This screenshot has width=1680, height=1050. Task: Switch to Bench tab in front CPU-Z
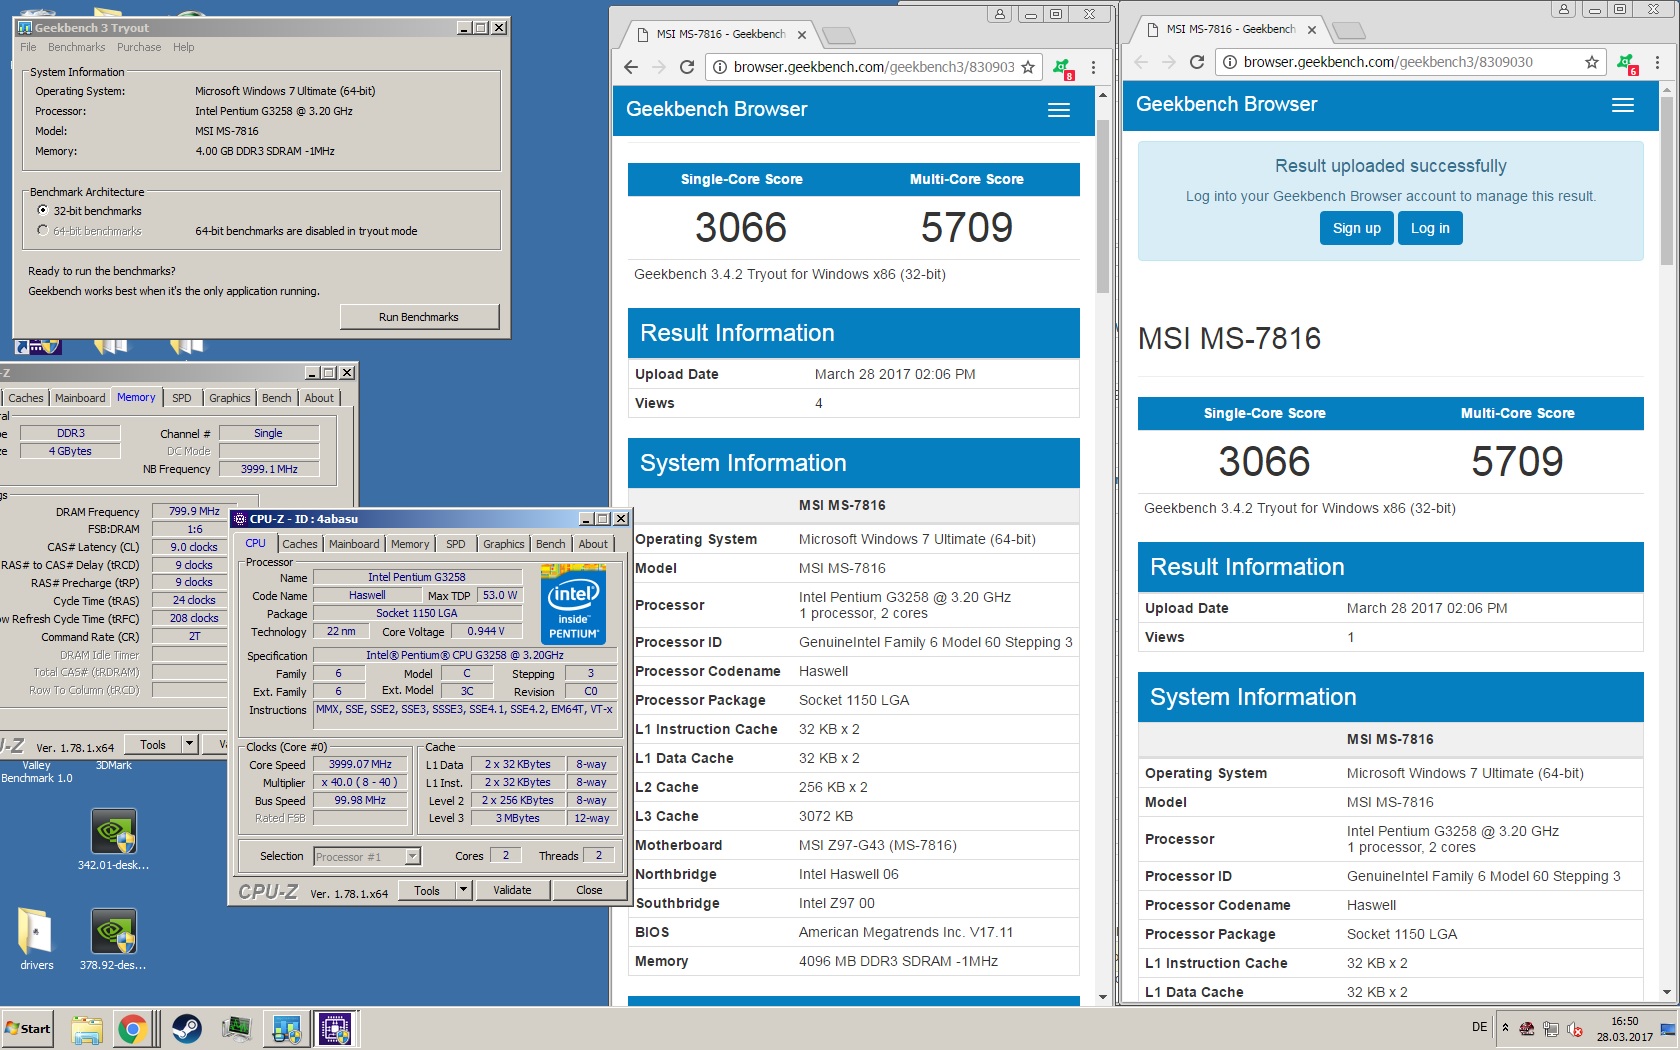coord(550,544)
